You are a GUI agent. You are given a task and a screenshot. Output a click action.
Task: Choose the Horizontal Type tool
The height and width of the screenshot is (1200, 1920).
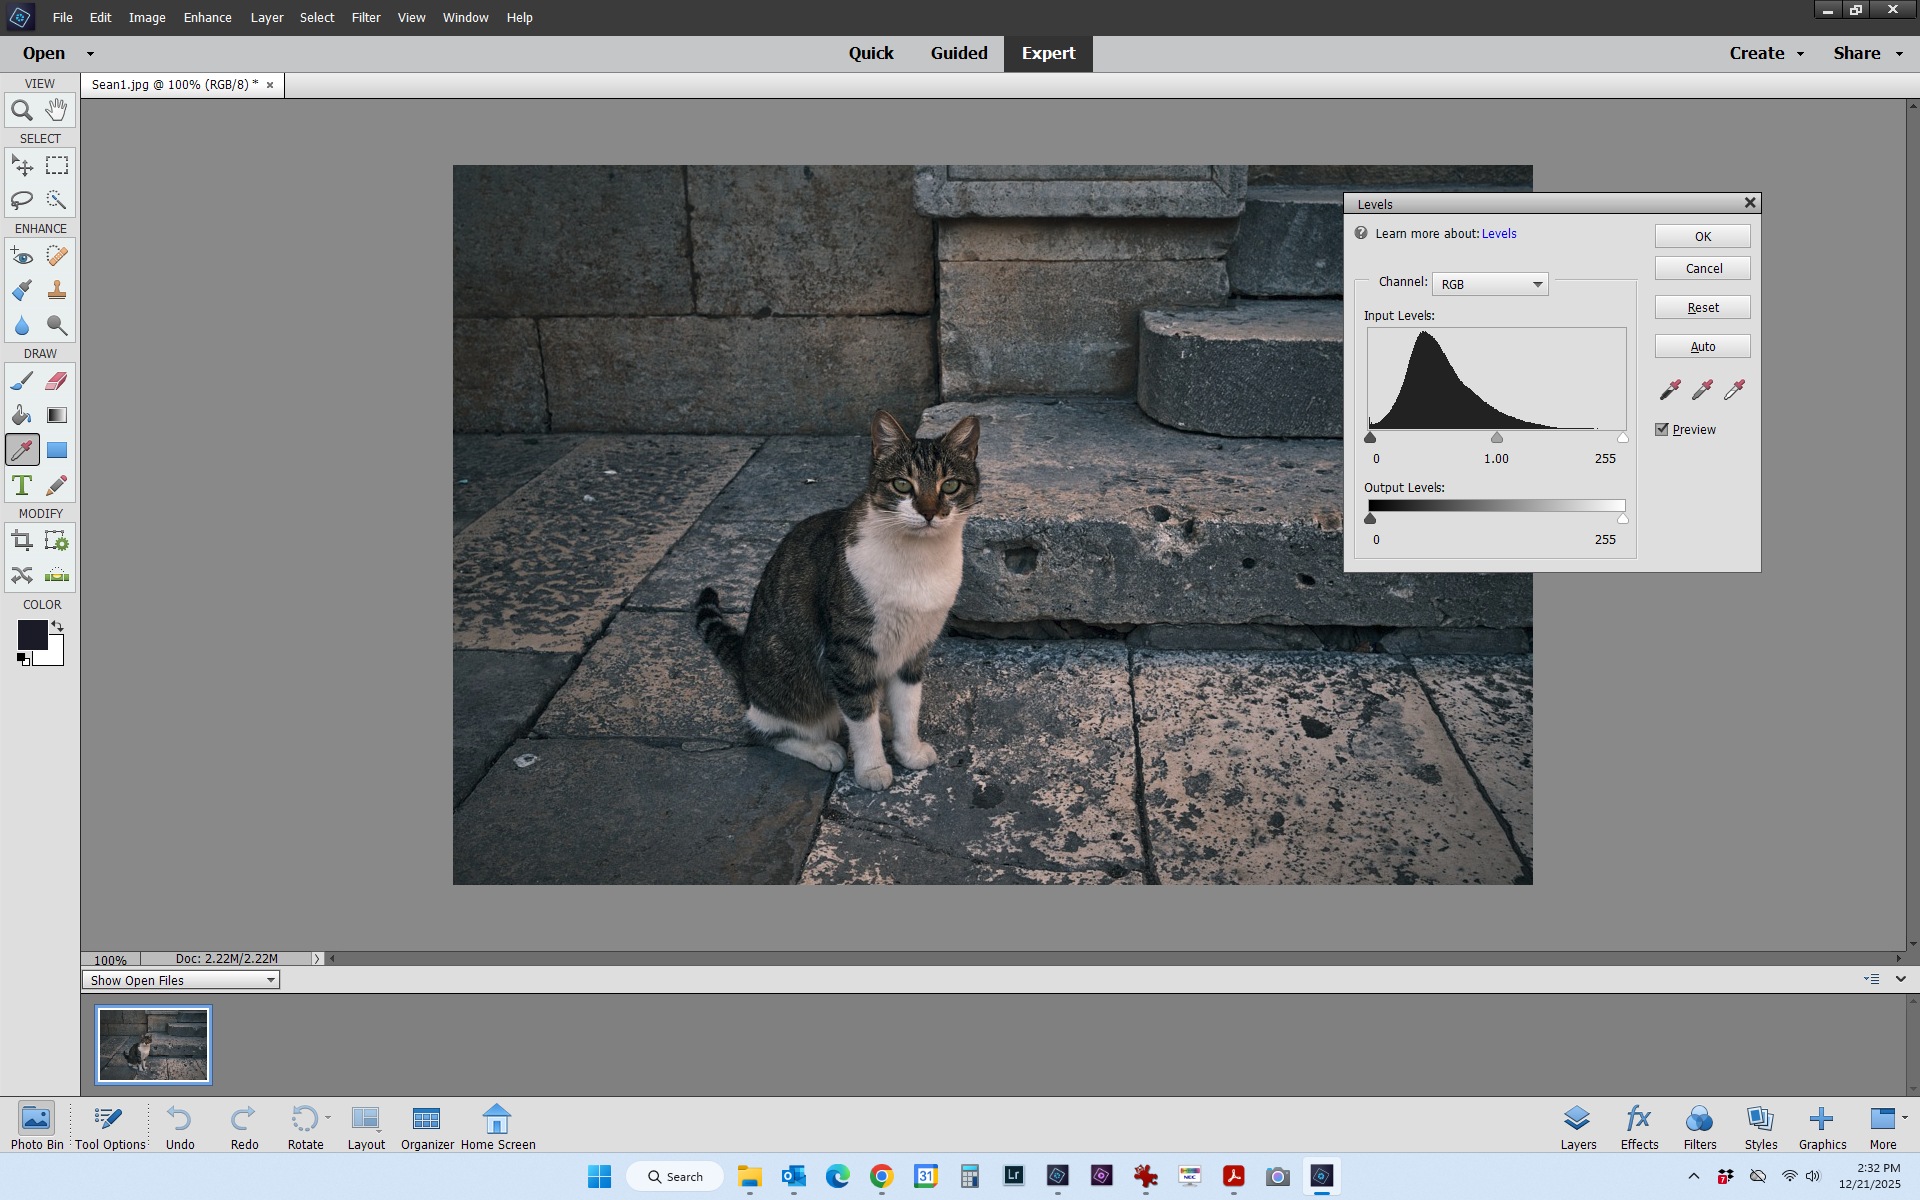[22, 486]
